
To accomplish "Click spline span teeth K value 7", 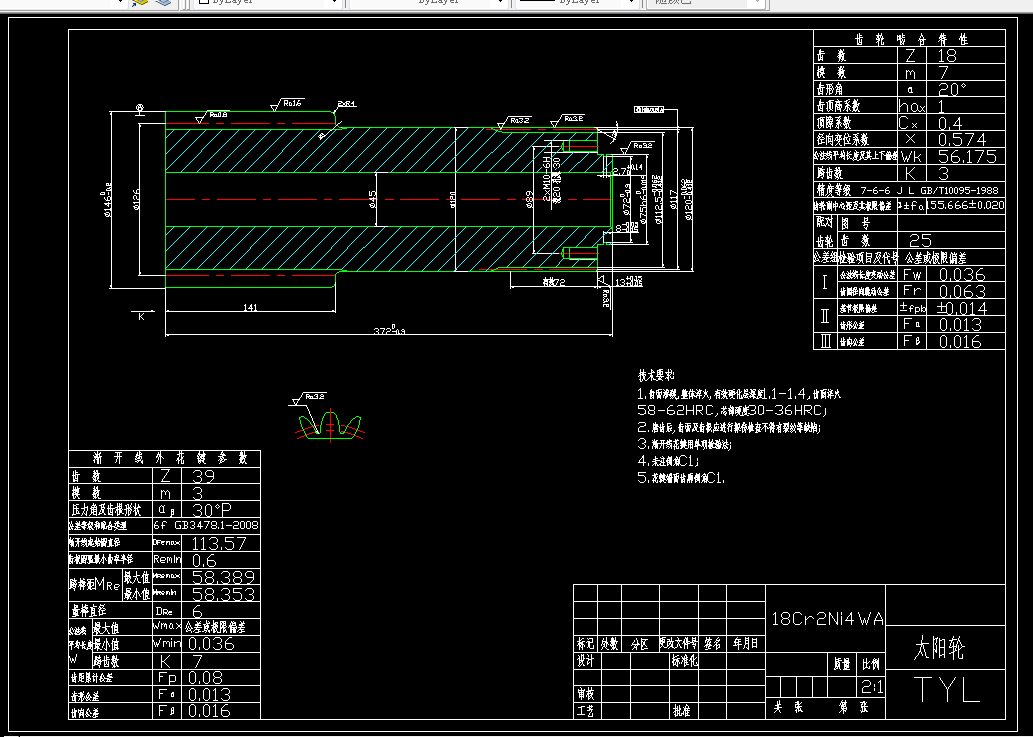I will click(196, 661).
